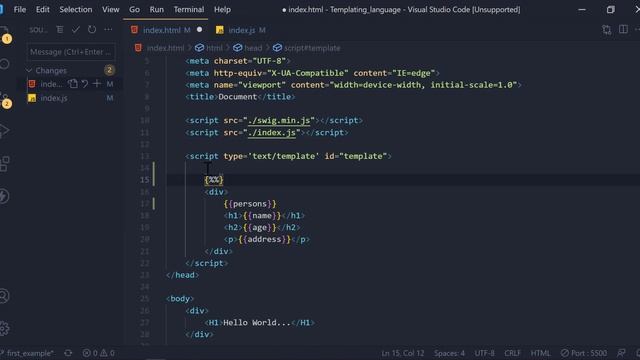
Task: Click the {{address}} expression in paragraph
Action: 264,239
